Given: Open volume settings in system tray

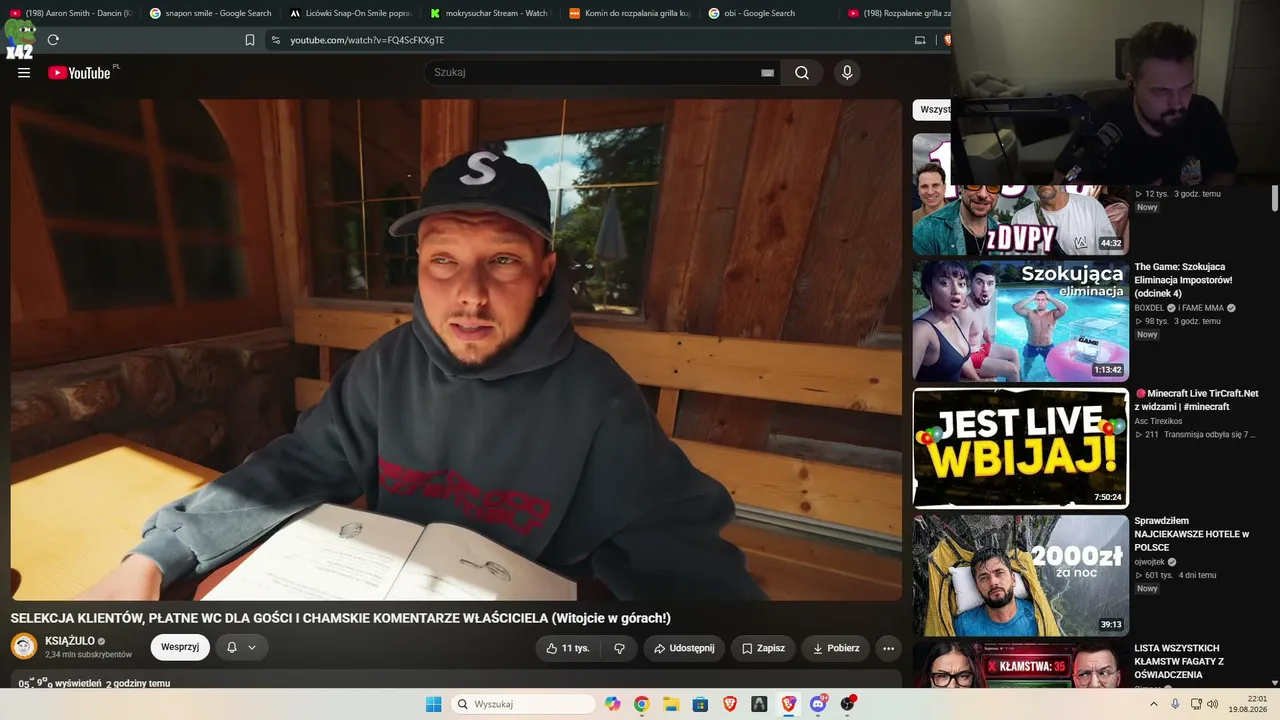Looking at the screenshot, I should click(x=1212, y=704).
